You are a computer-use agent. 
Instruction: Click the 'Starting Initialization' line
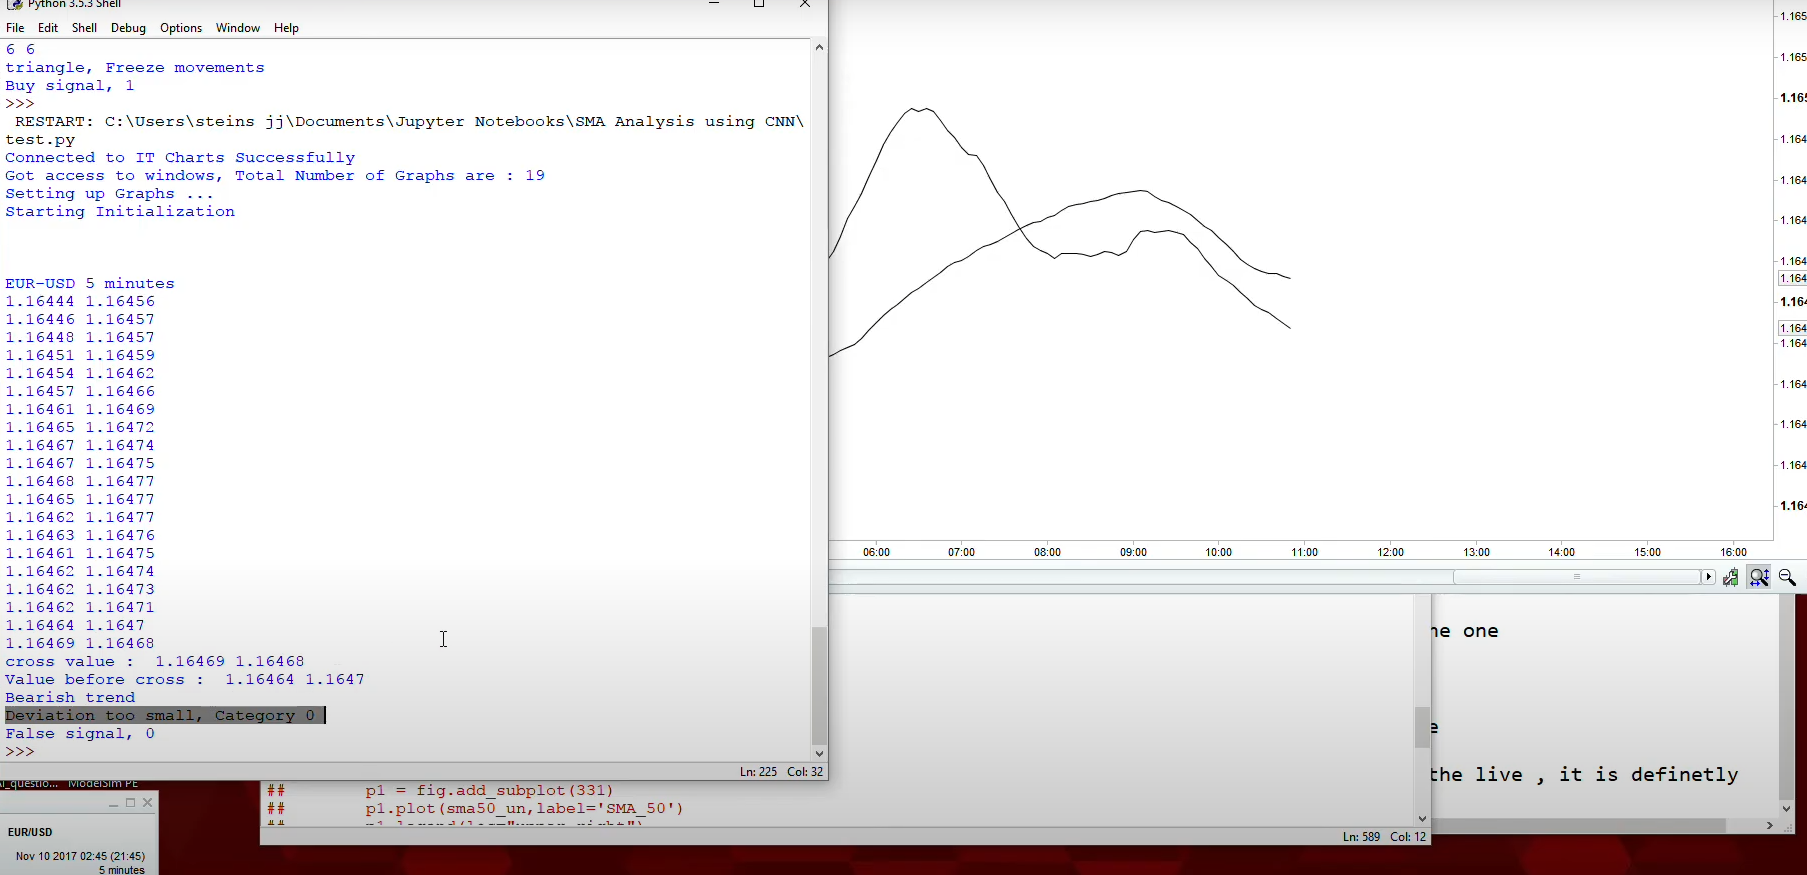(120, 212)
